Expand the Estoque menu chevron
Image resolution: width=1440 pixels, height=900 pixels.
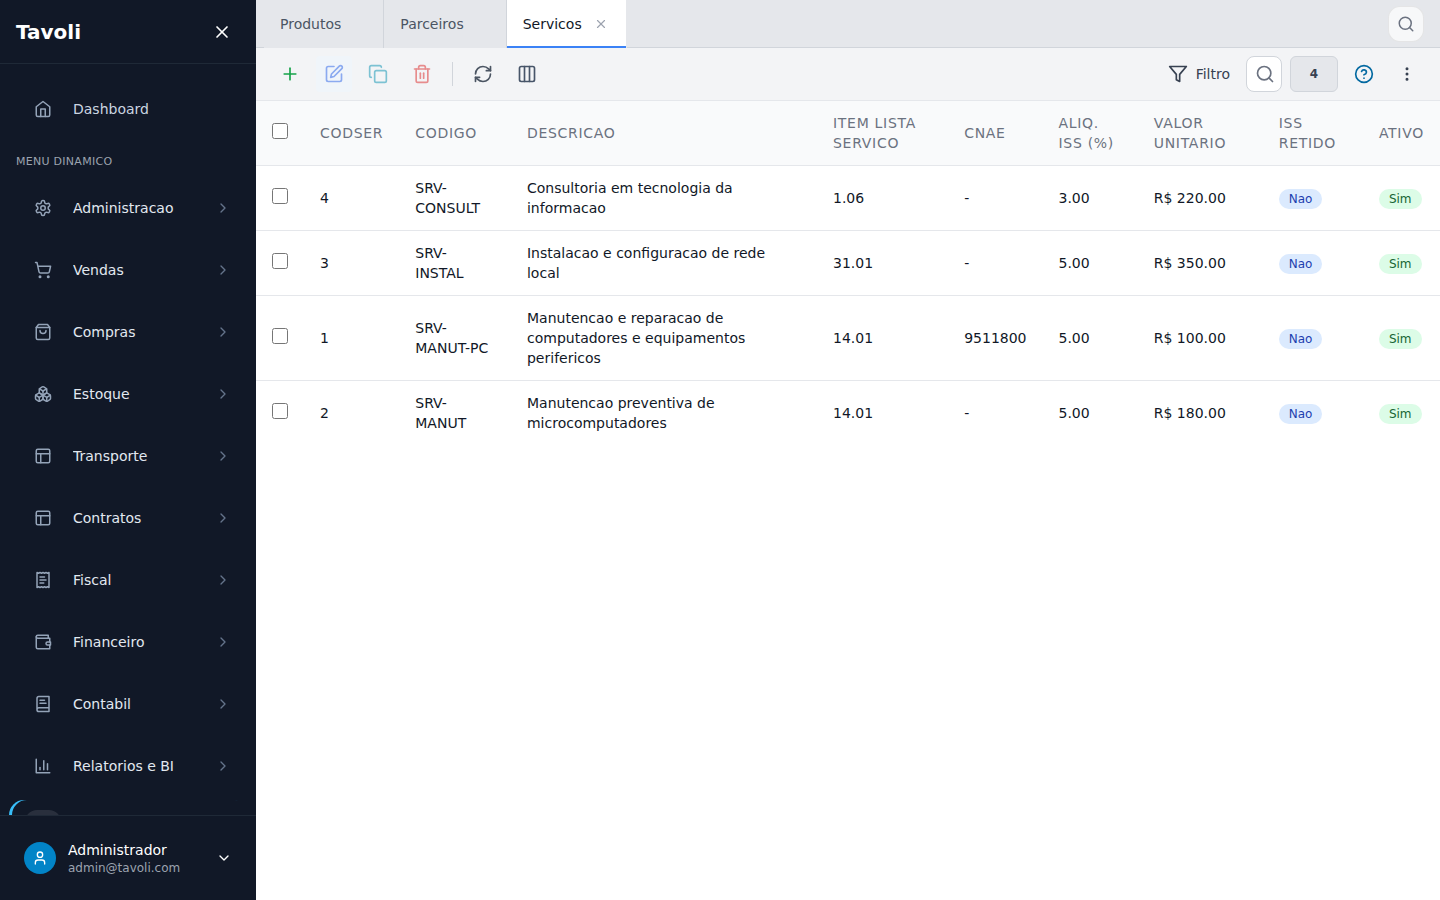click(223, 394)
